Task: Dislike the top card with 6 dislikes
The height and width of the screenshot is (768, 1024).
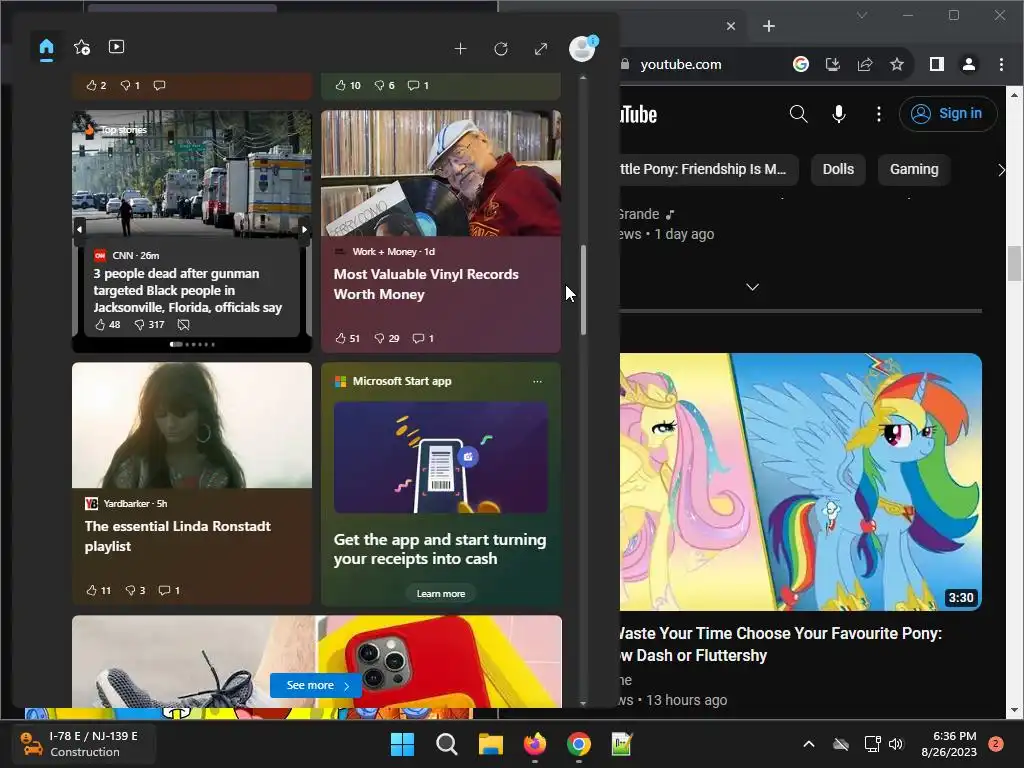Action: (x=384, y=86)
